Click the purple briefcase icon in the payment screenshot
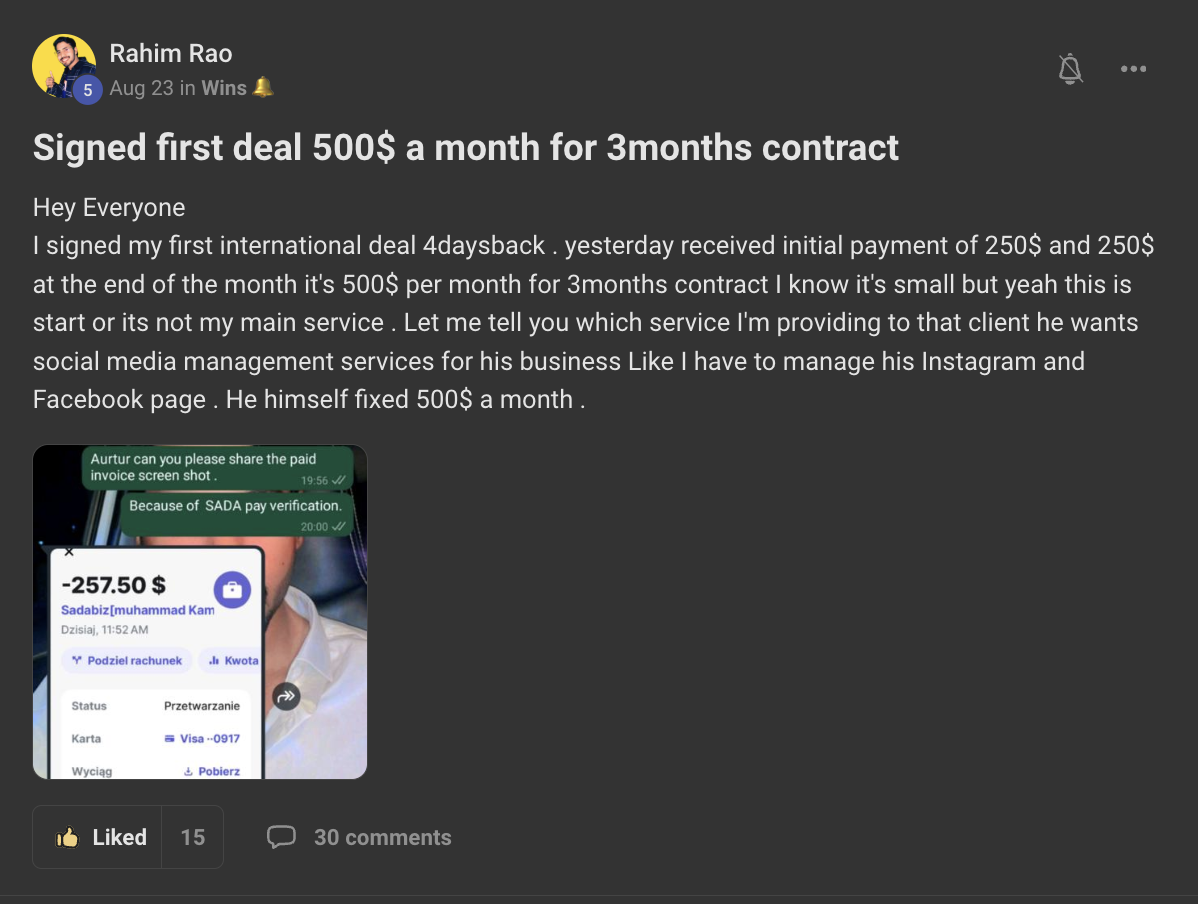The image size is (1198, 904). 232,590
